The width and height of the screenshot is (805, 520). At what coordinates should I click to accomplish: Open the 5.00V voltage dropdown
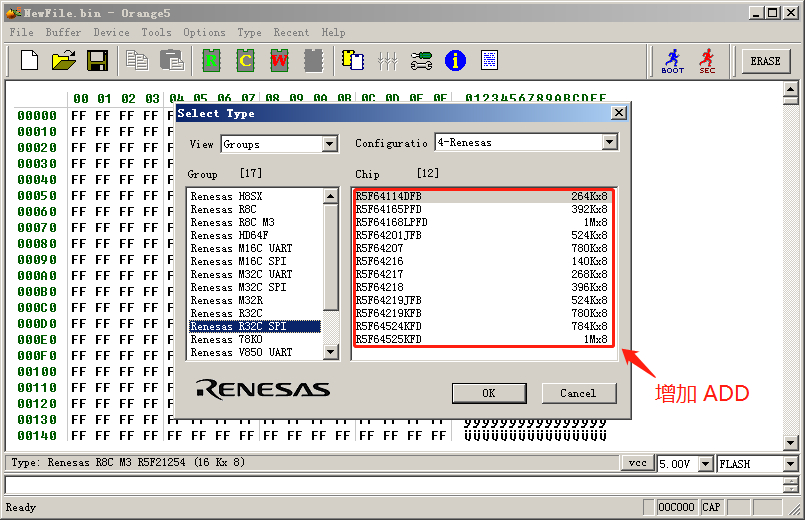705,464
